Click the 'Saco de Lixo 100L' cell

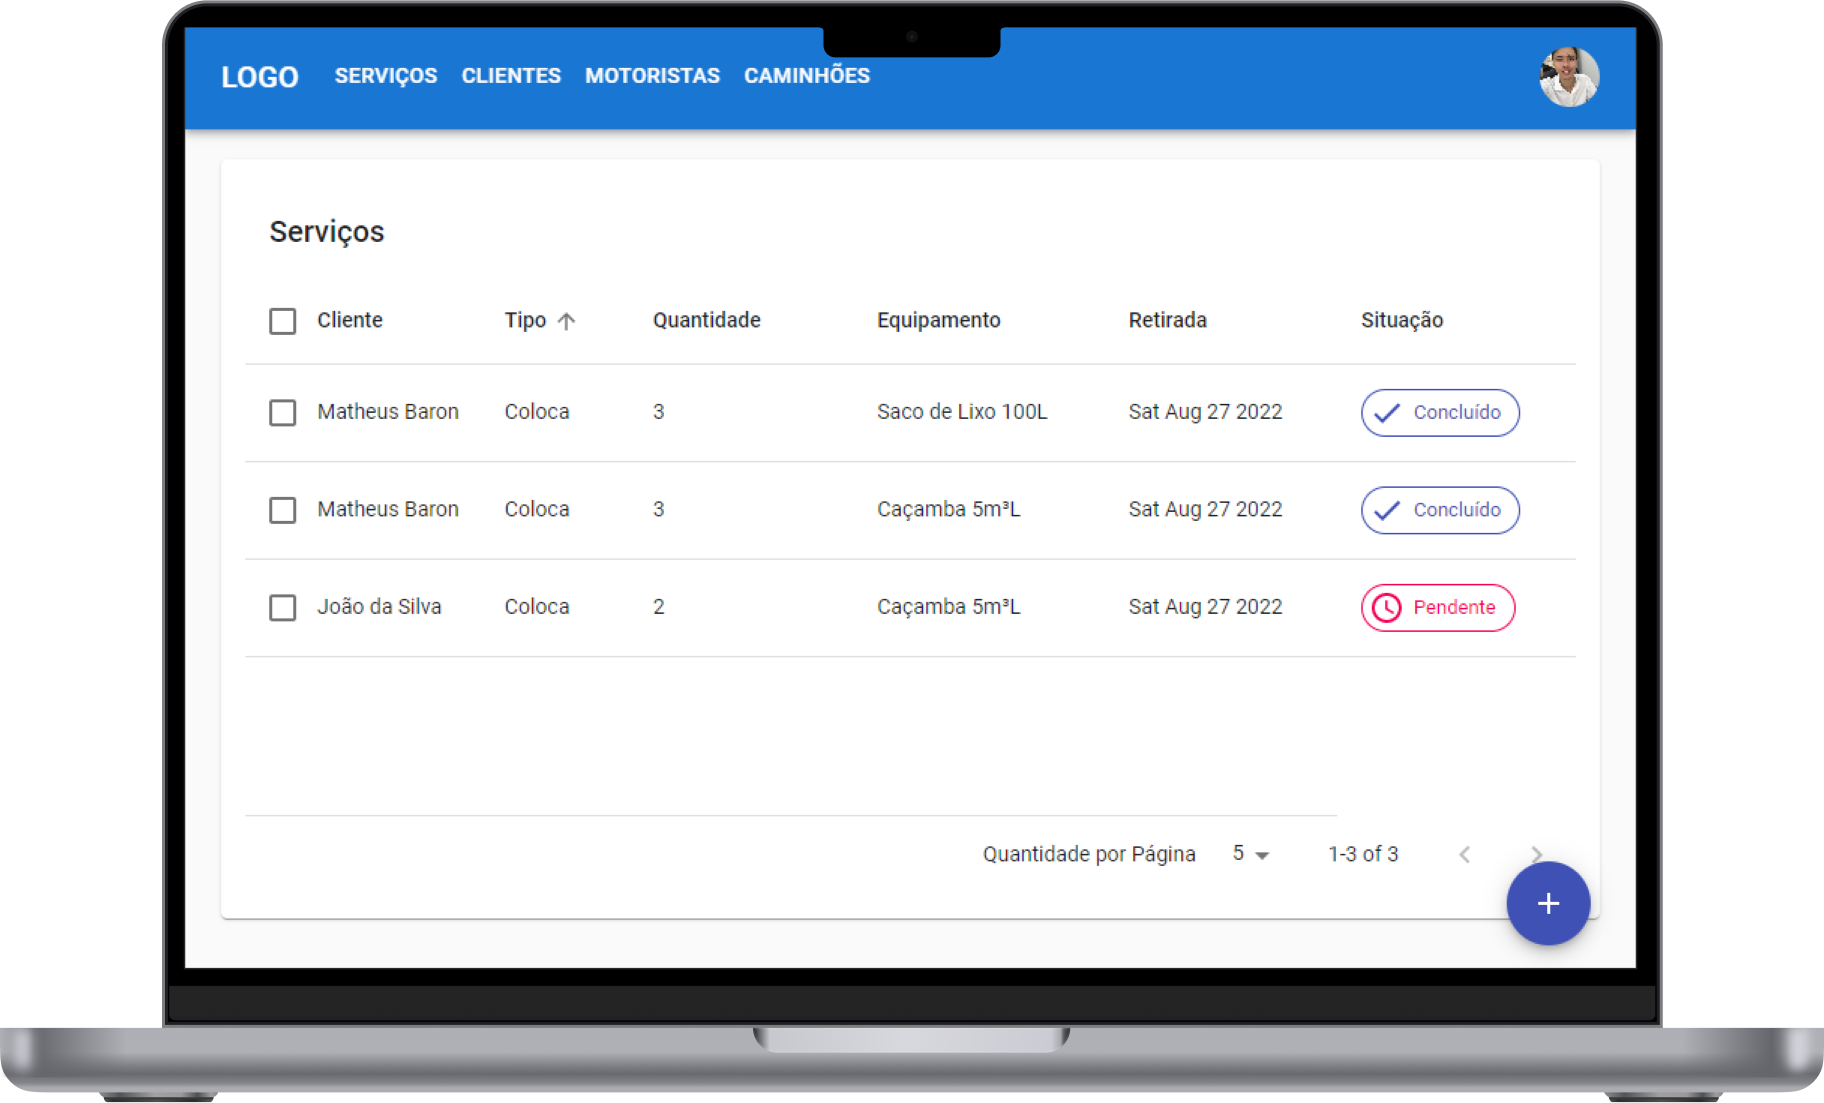coord(962,412)
